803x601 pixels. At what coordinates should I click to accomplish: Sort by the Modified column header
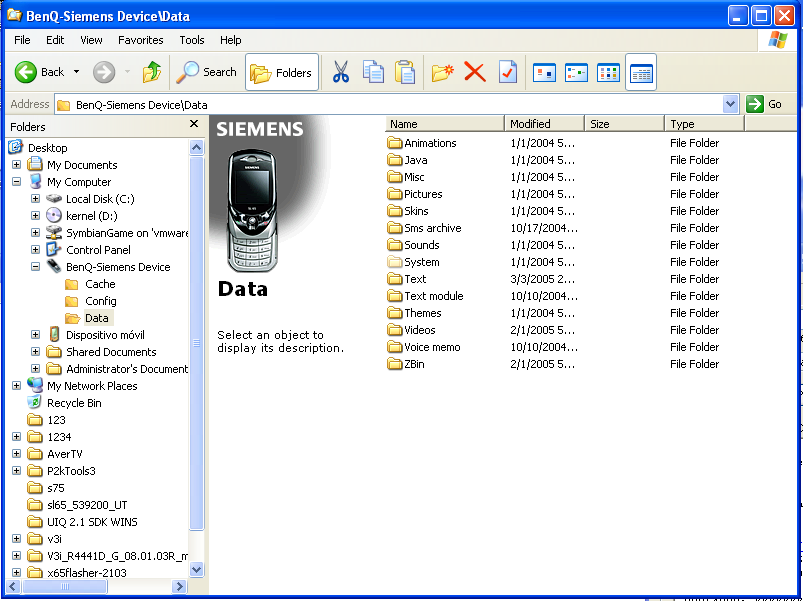tap(544, 124)
